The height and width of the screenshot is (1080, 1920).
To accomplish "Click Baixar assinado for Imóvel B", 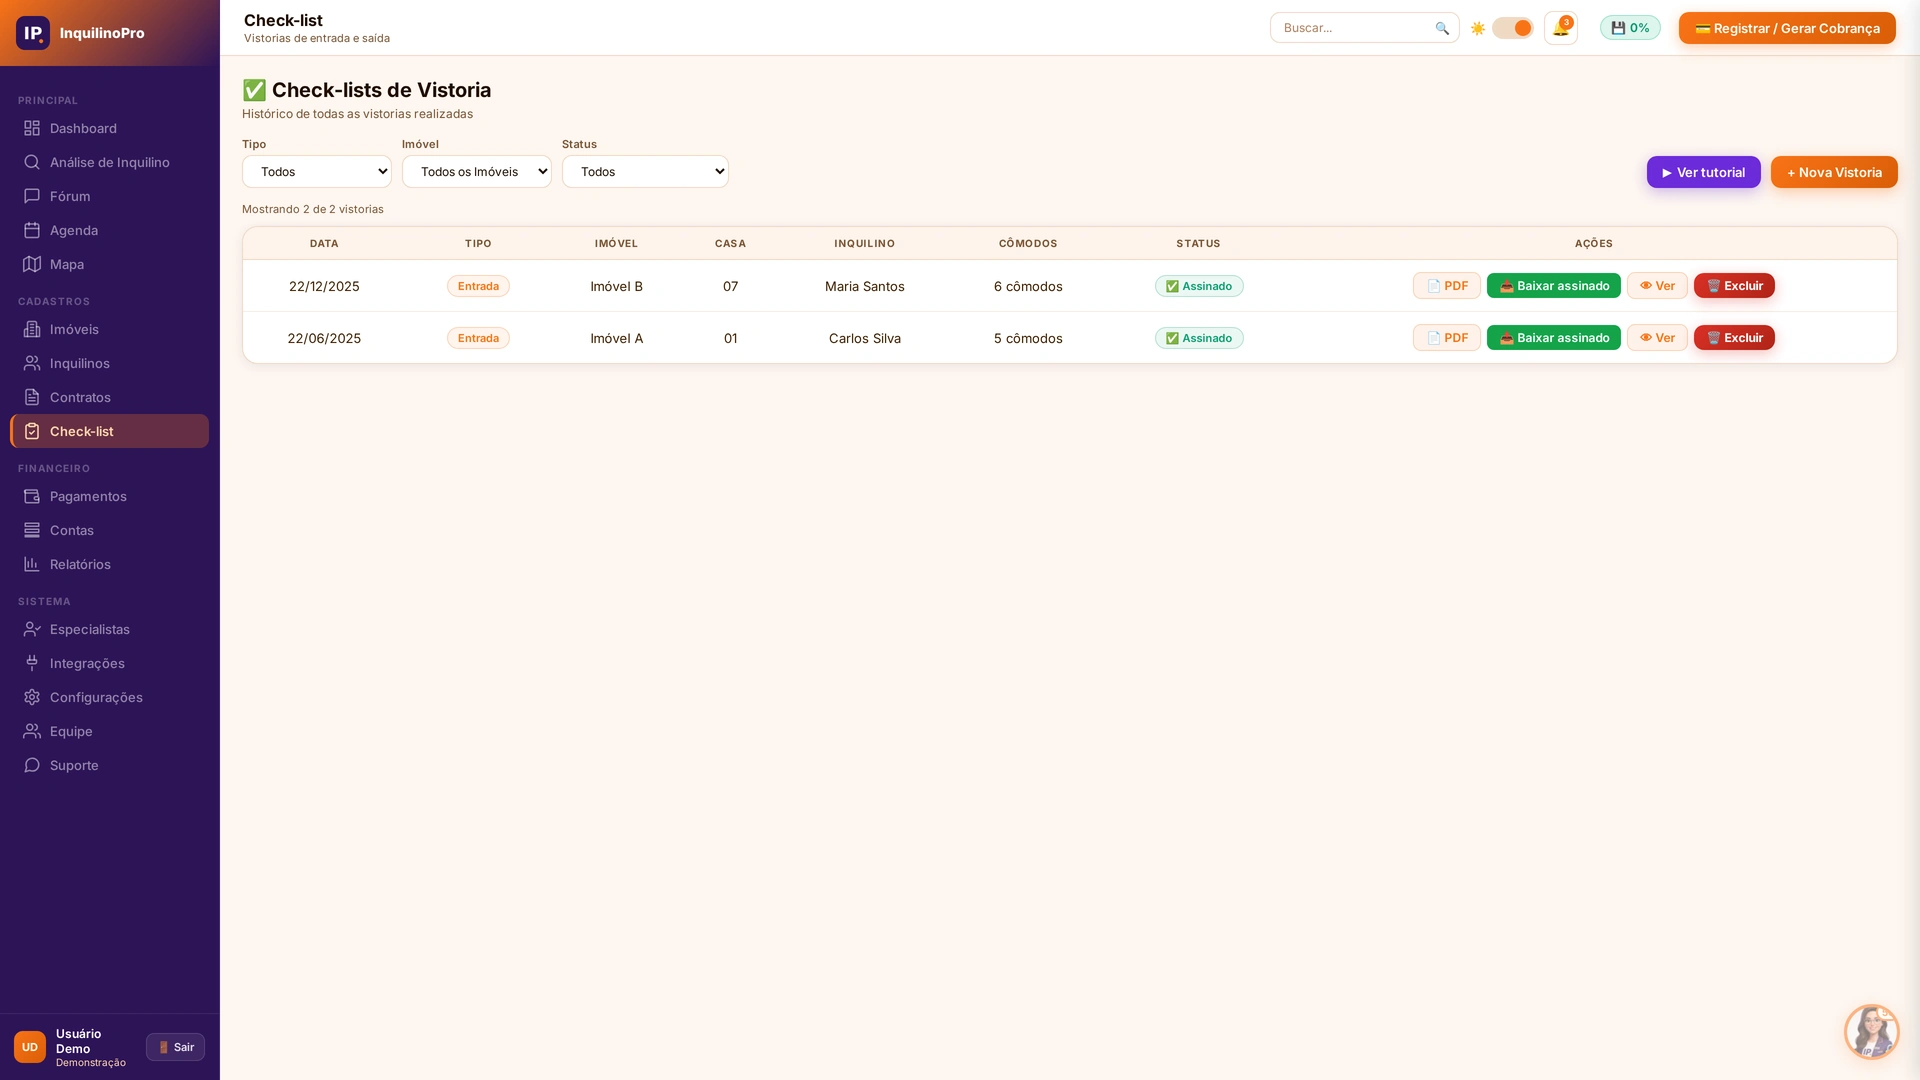I will pos(1554,286).
